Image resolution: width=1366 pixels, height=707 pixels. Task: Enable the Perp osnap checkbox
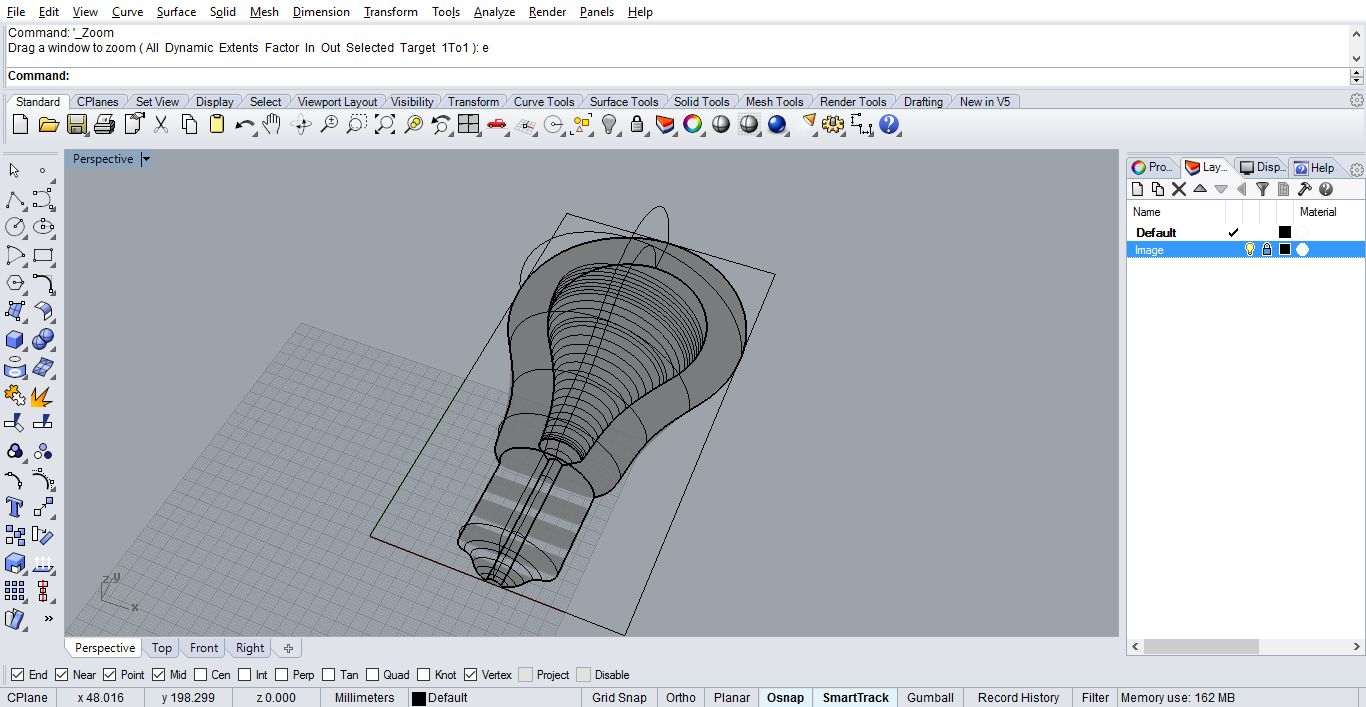pyautogui.click(x=281, y=675)
